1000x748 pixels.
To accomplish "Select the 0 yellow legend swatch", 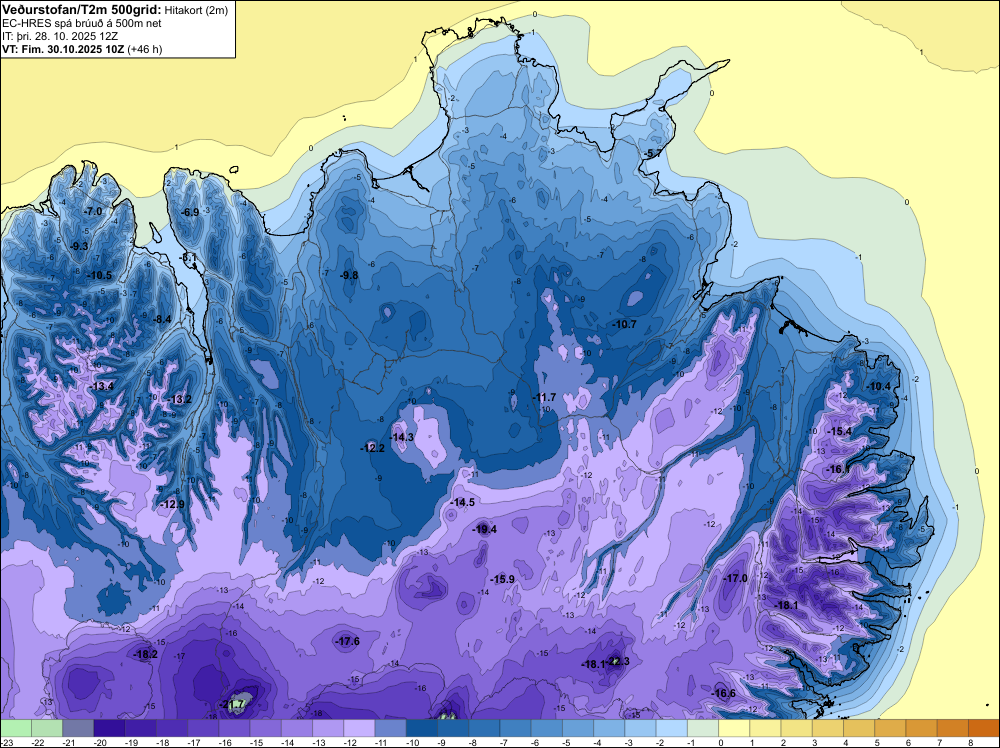I will pyautogui.click(x=734, y=728).
